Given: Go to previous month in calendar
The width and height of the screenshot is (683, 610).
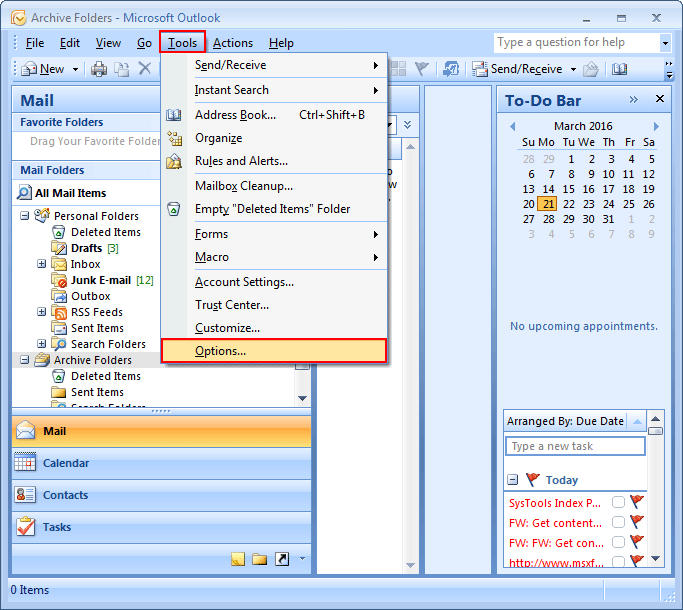Looking at the screenshot, I should coord(513,126).
